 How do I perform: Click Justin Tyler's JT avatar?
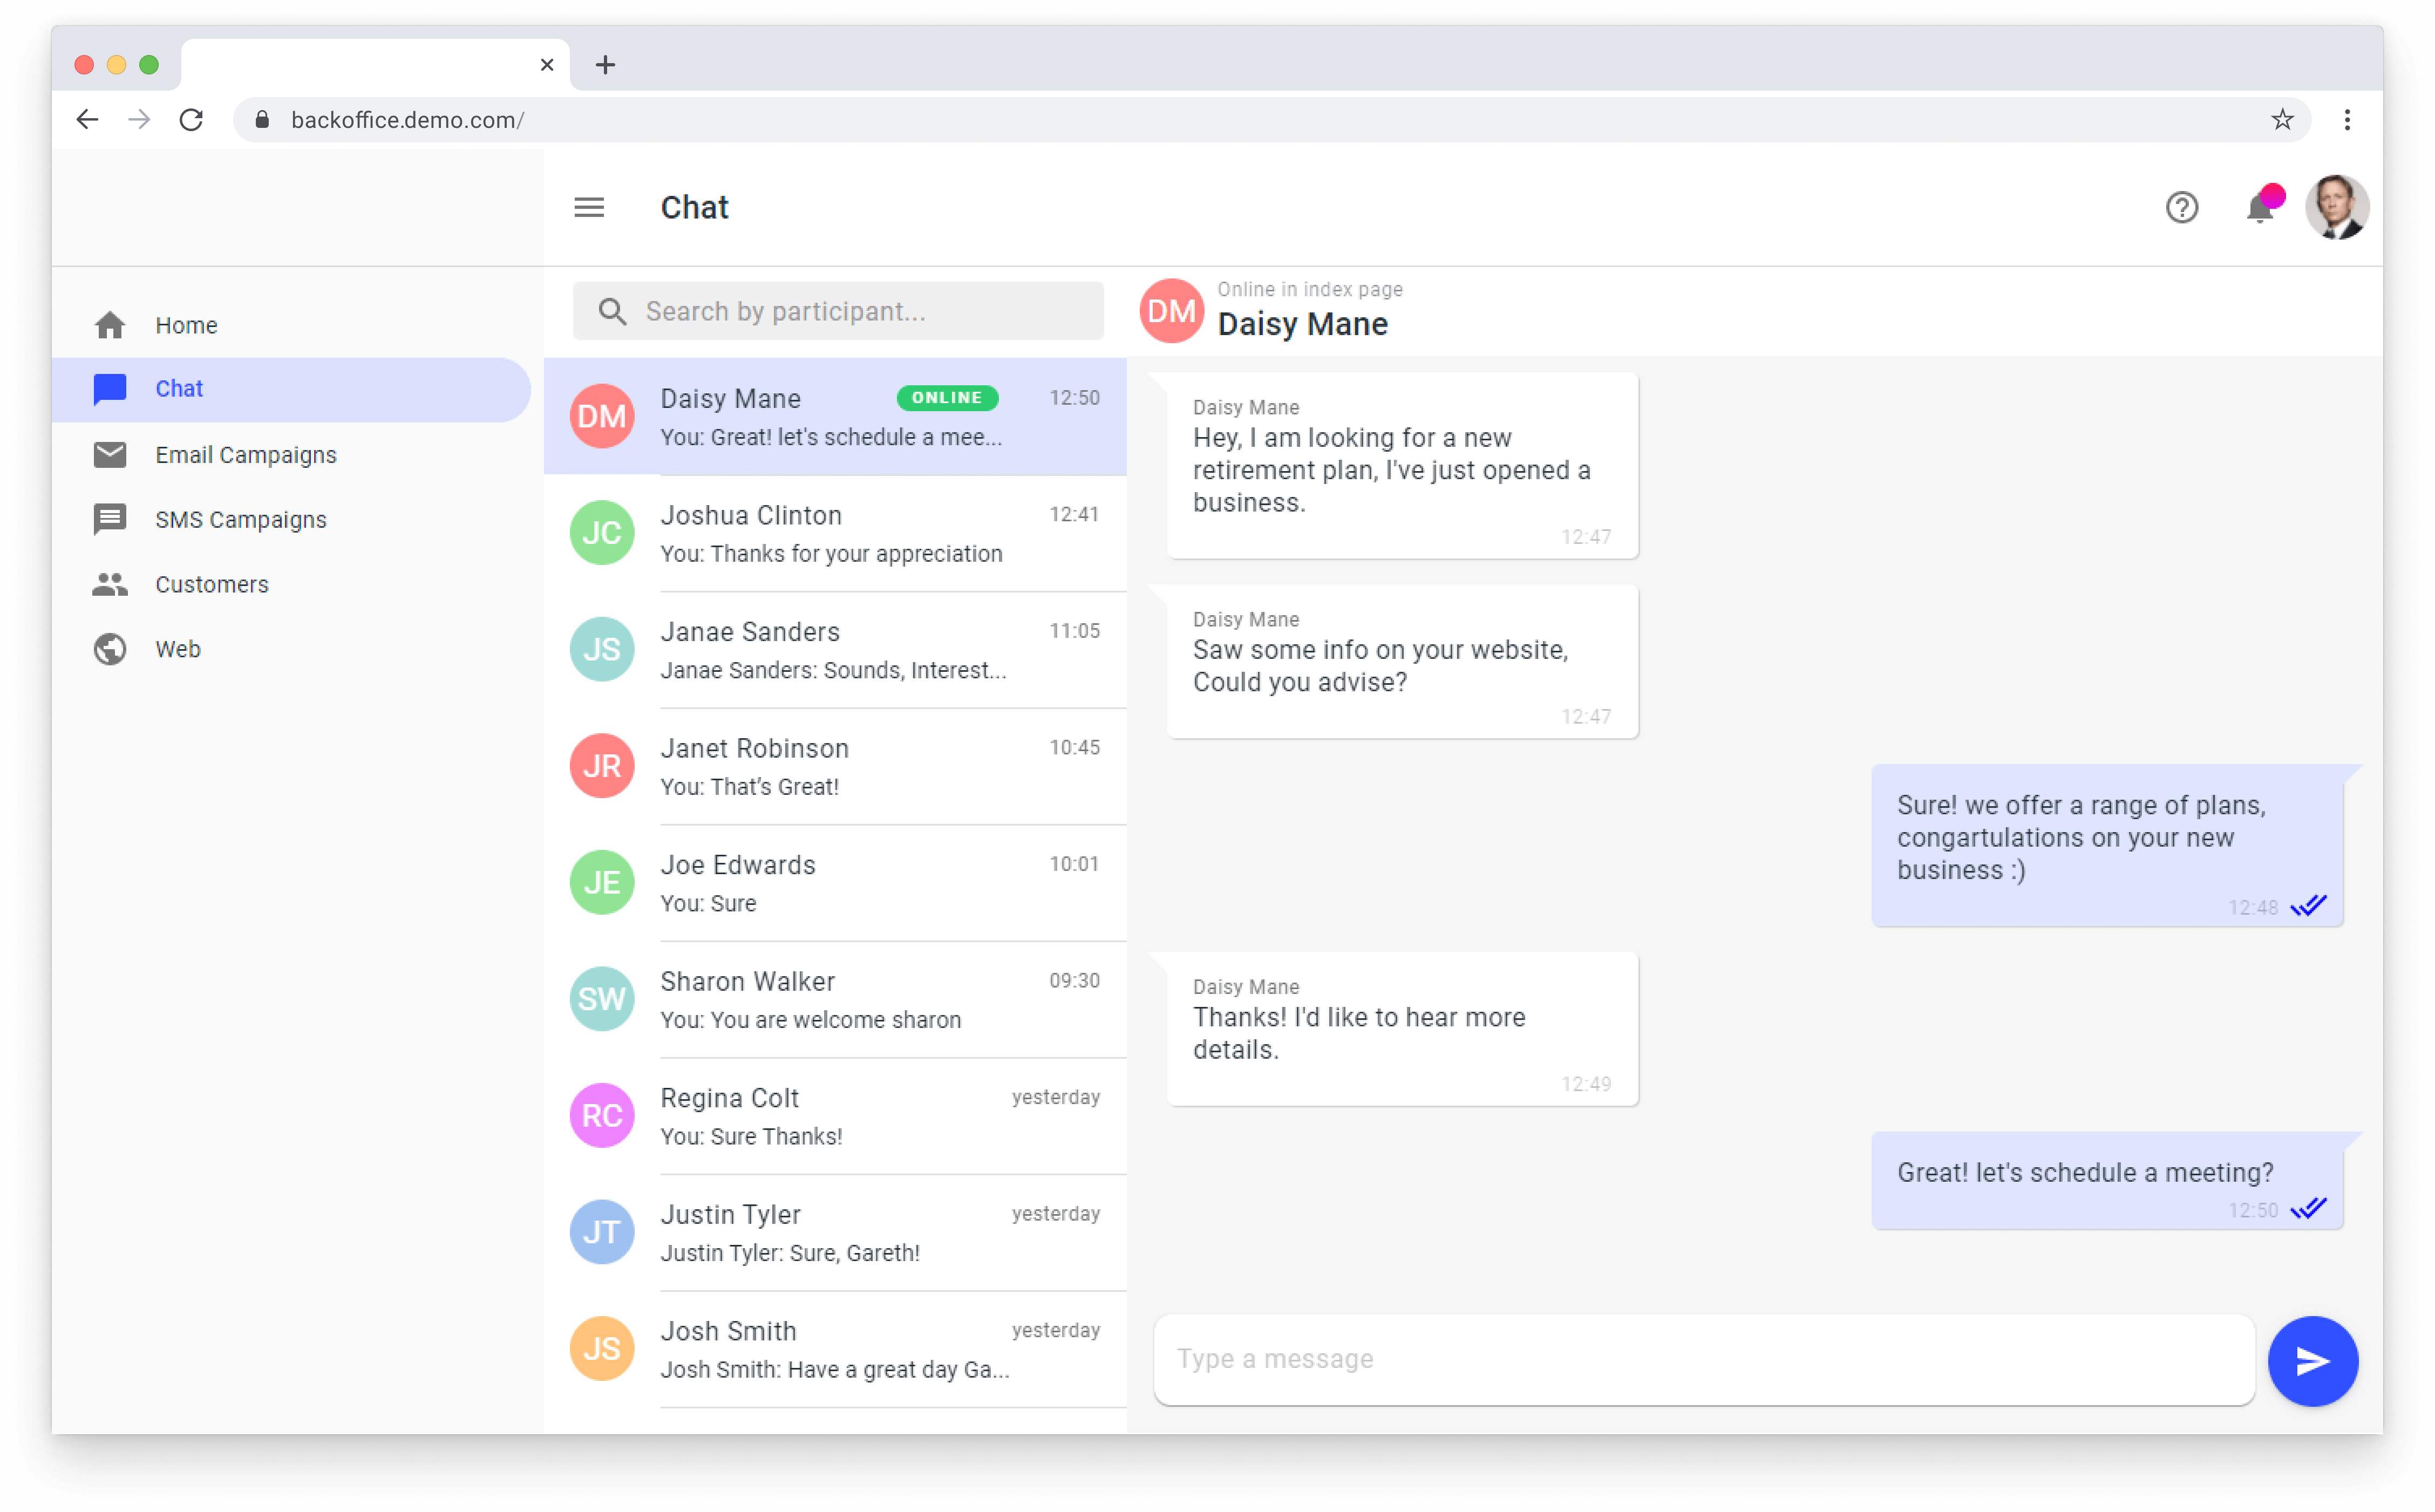[602, 1232]
